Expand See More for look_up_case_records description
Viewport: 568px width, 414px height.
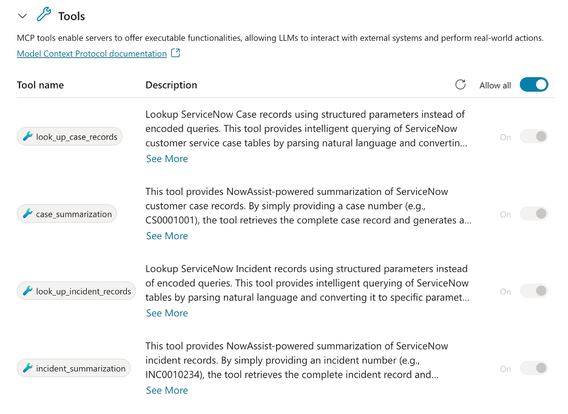click(167, 159)
